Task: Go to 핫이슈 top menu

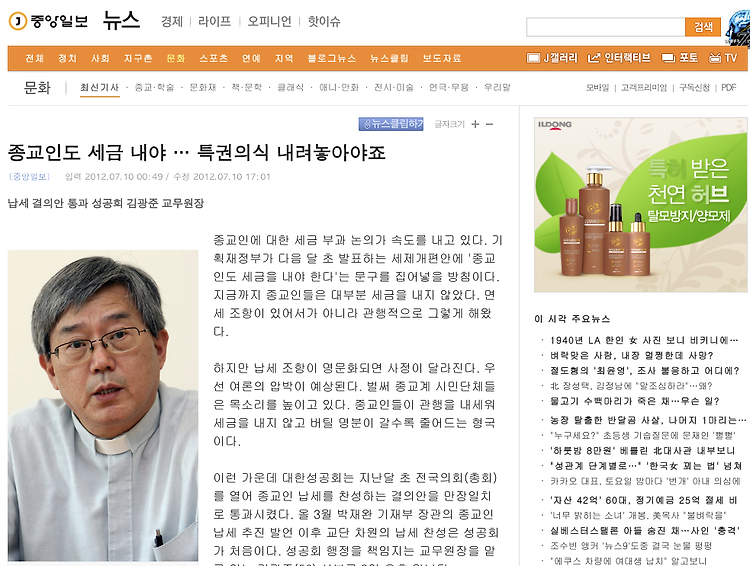Action: 324,22
